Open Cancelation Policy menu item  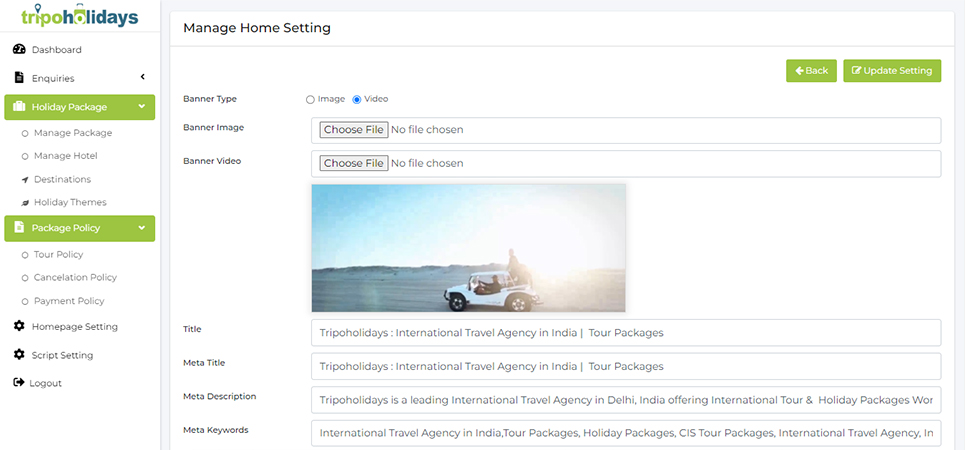point(75,278)
